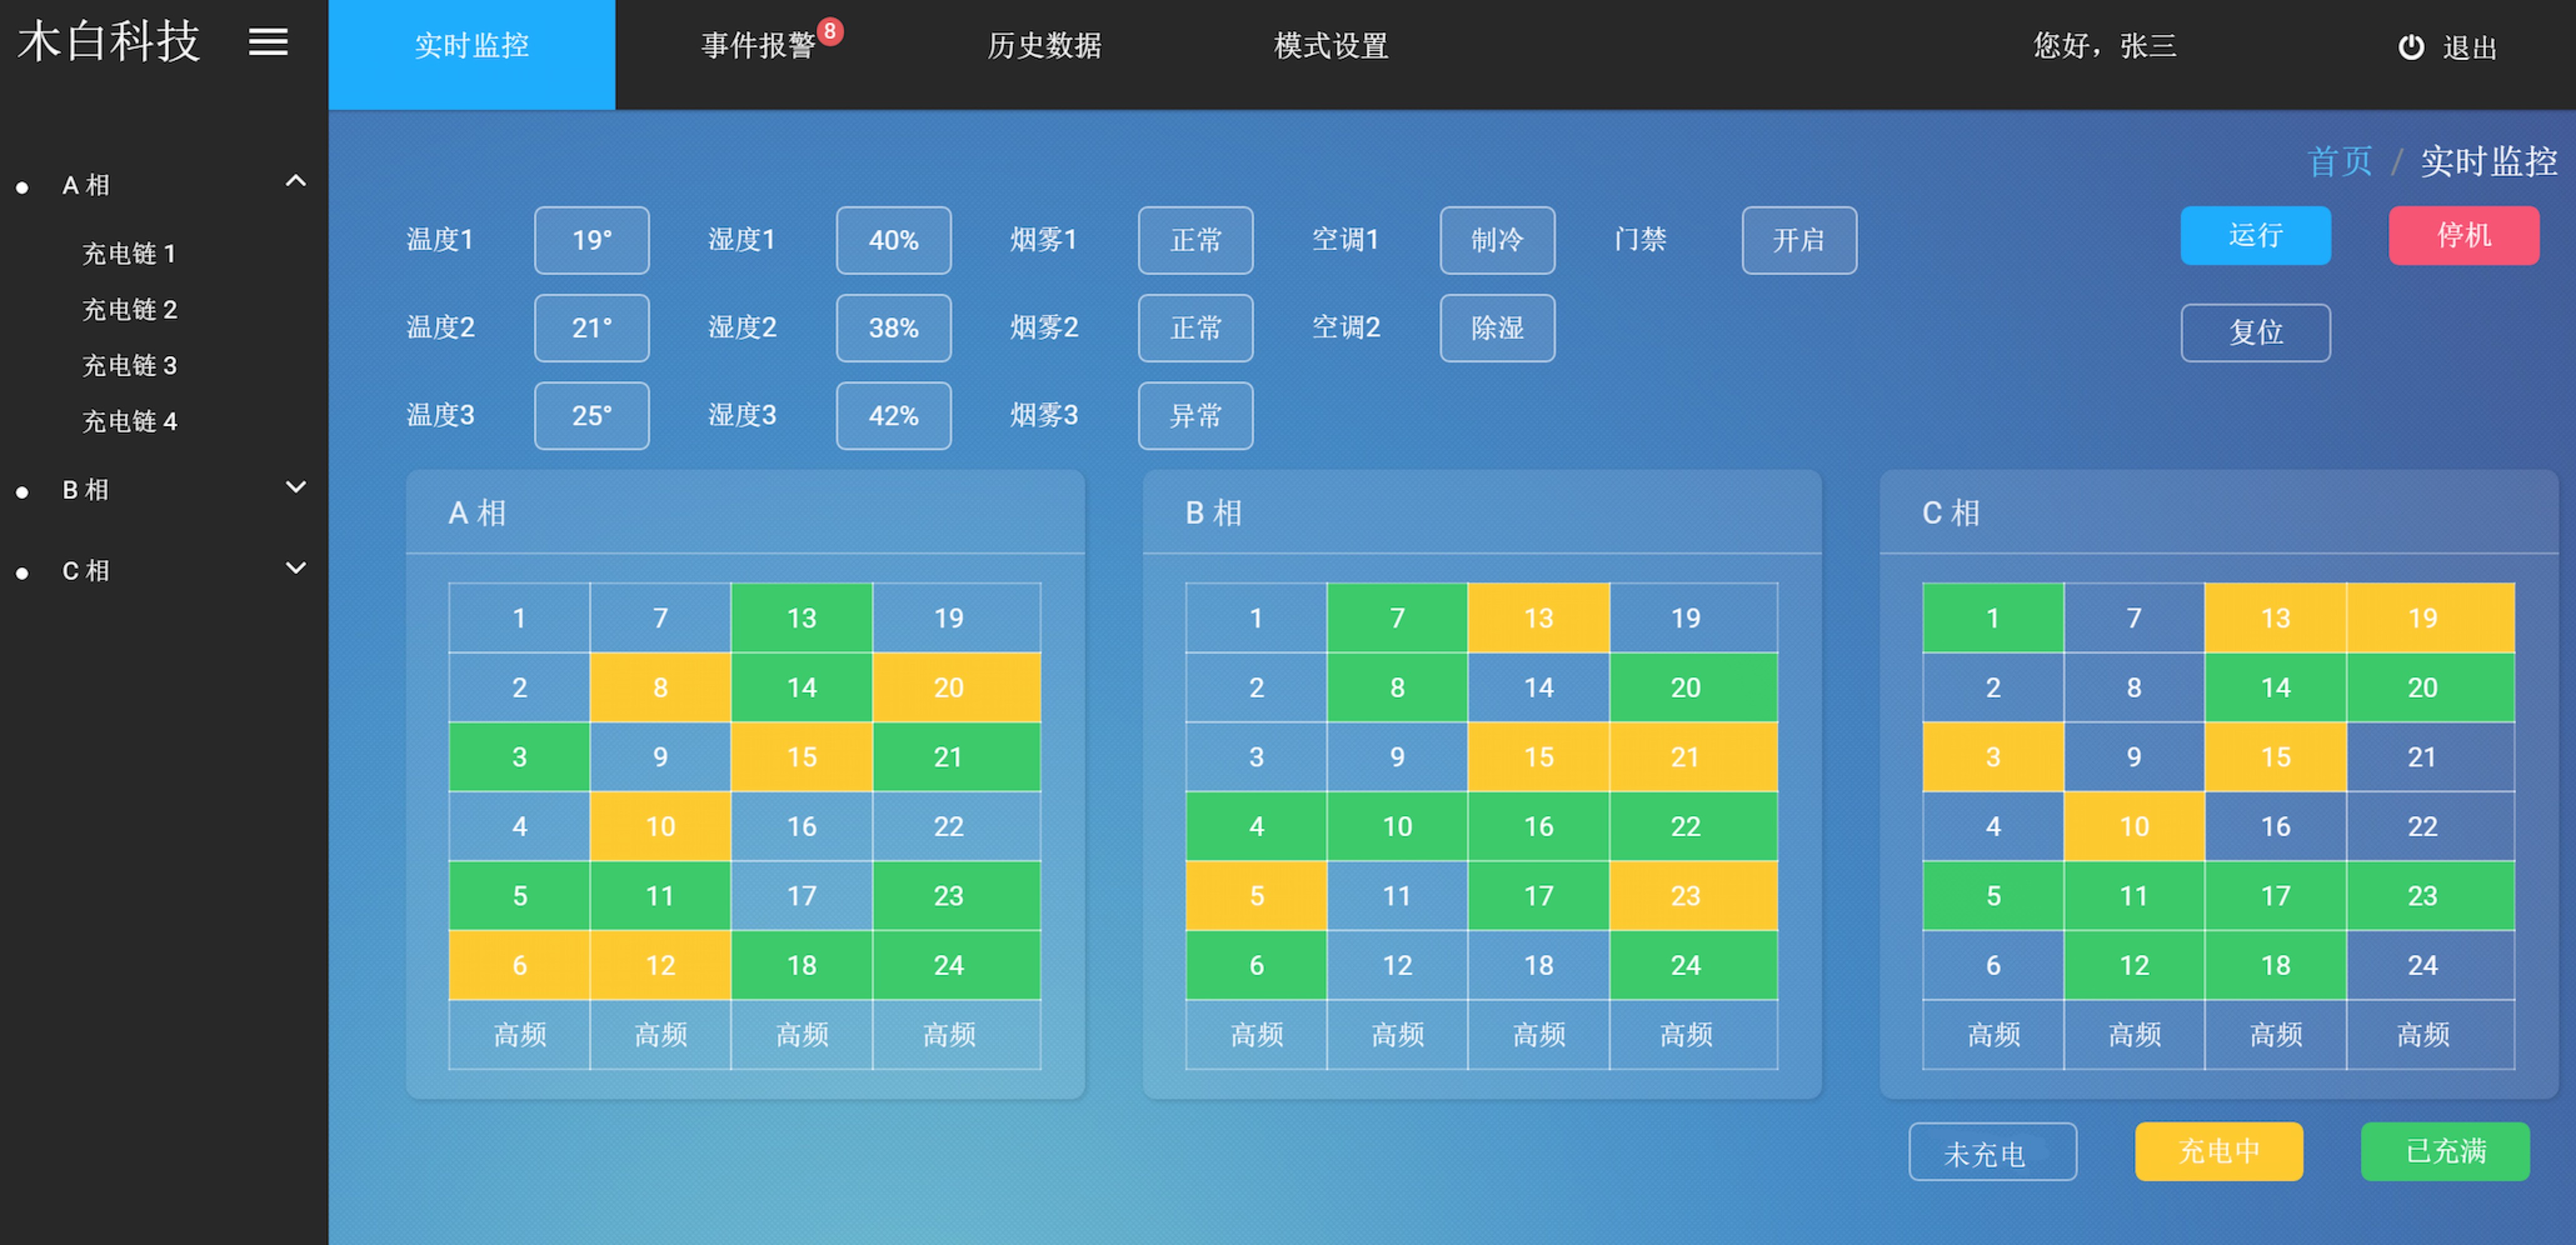2576x1245 pixels.
Task: Select green cell 1 in C相 grid
Action: (x=1993, y=618)
